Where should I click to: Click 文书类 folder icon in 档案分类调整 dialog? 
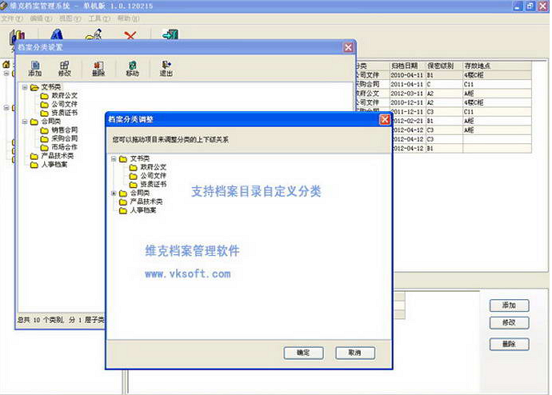click(x=123, y=159)
